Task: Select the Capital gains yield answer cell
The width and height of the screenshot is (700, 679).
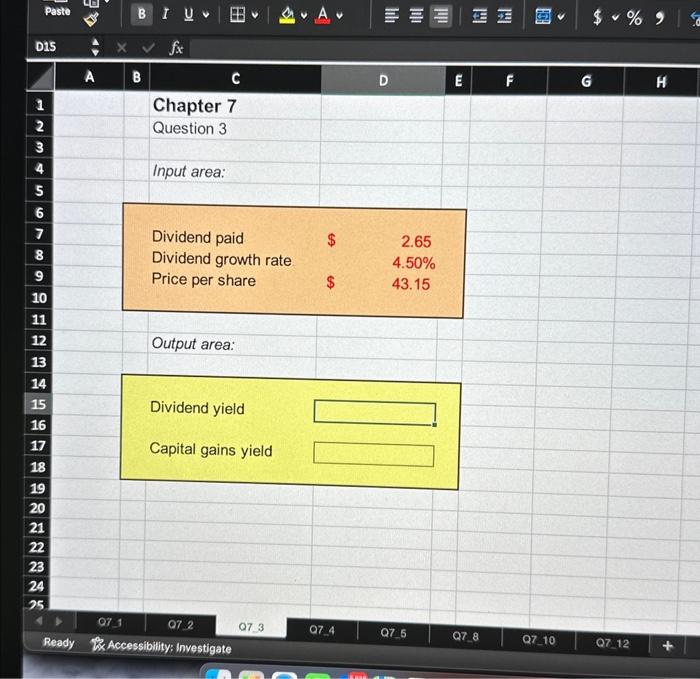Action: (x=374, y=454)
